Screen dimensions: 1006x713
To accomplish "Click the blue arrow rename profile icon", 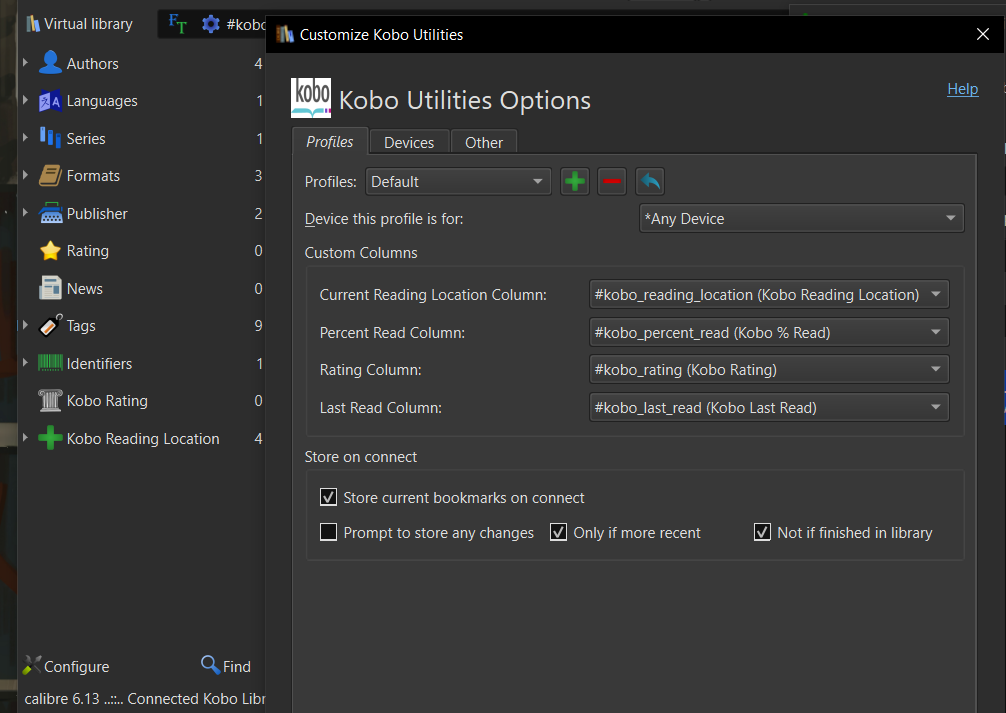I will (650, 182).
